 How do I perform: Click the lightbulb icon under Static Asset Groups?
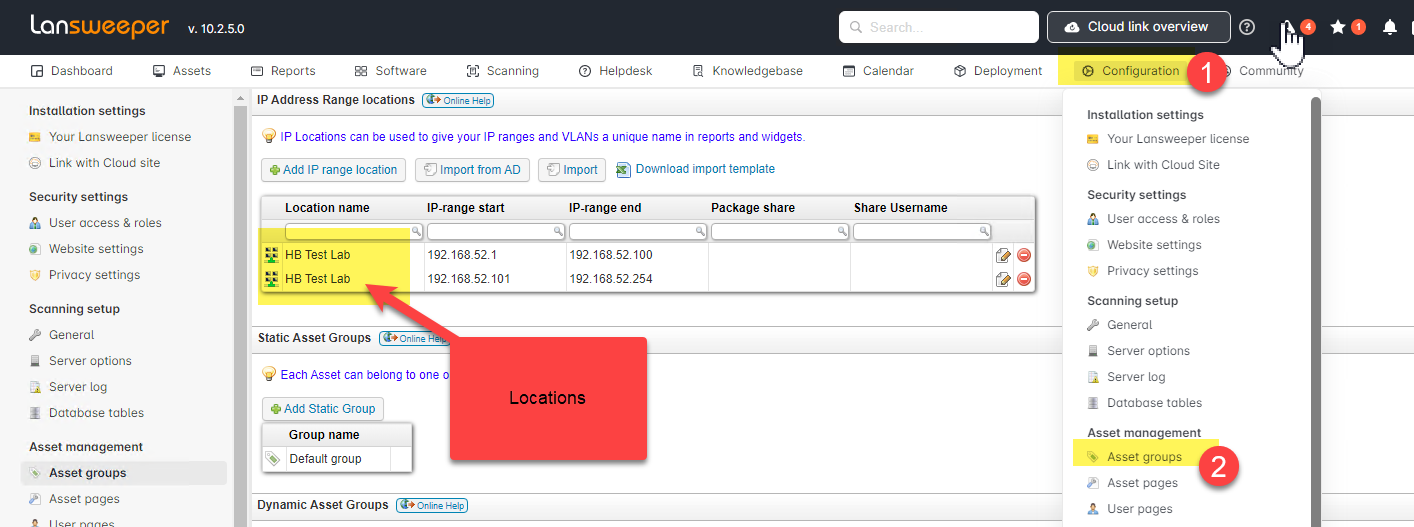[x=268, y=375]
